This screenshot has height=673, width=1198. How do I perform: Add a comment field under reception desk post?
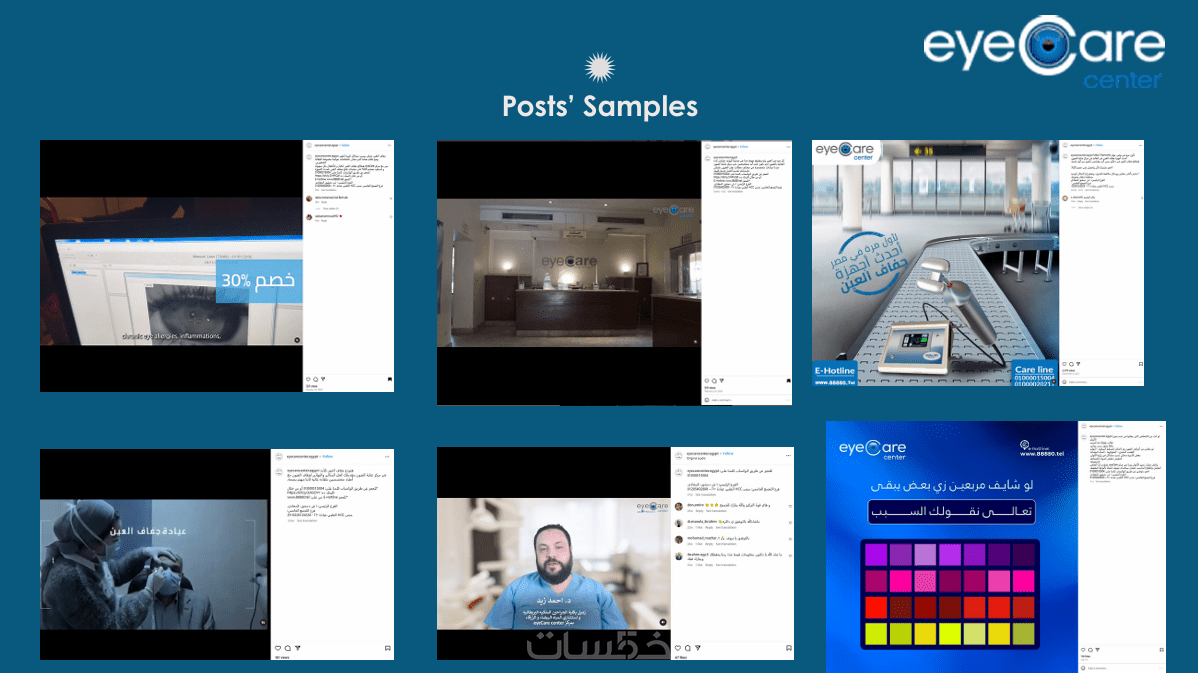pyautogui.click(x=746, y=400)
